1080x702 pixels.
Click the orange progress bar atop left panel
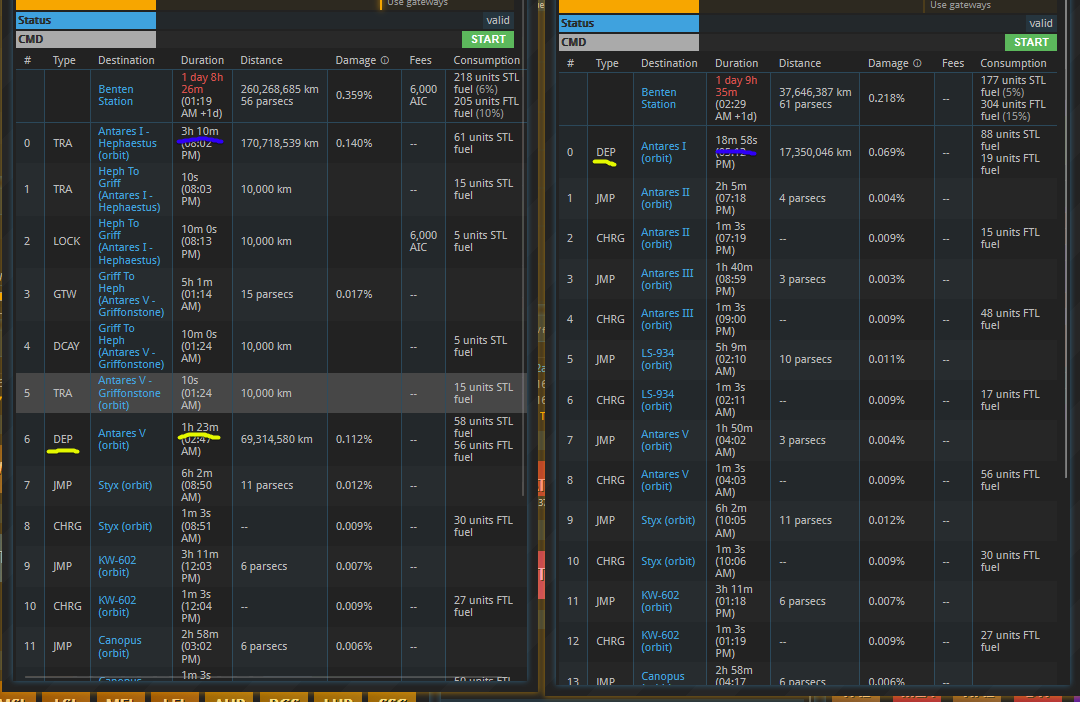point(85,4)
